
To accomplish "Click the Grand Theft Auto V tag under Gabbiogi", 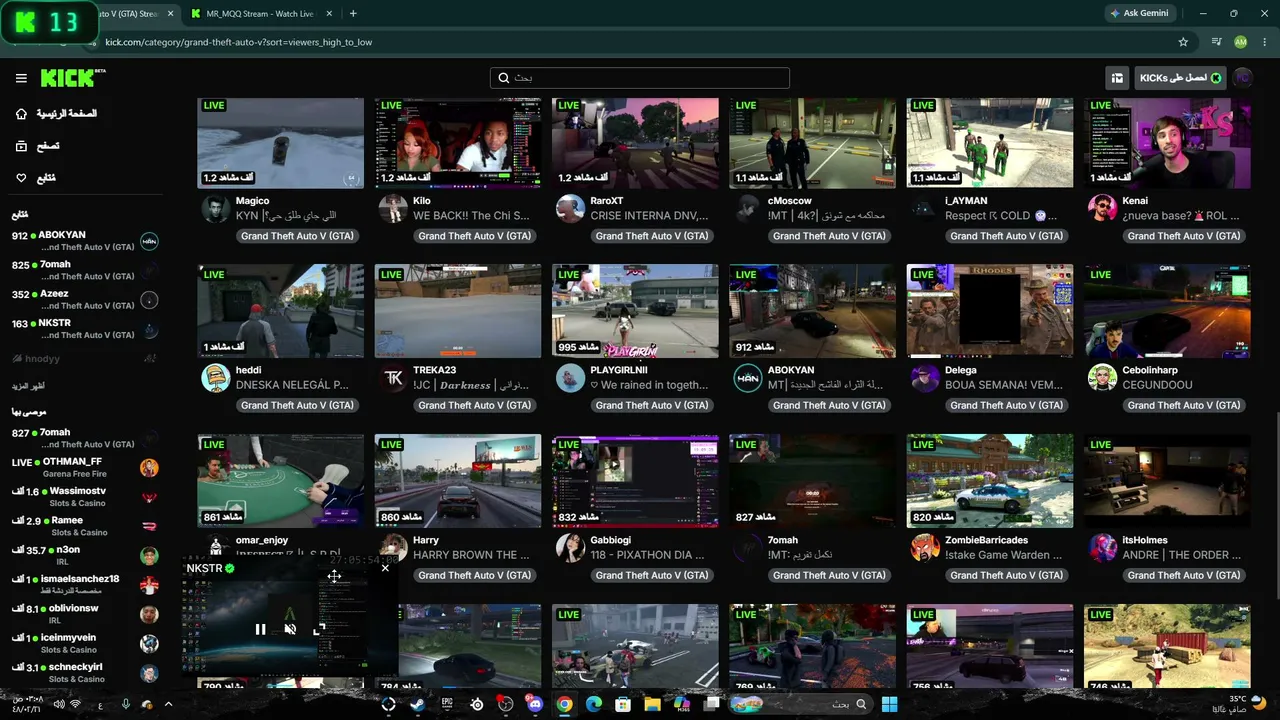I will click(x=652, y=575).
